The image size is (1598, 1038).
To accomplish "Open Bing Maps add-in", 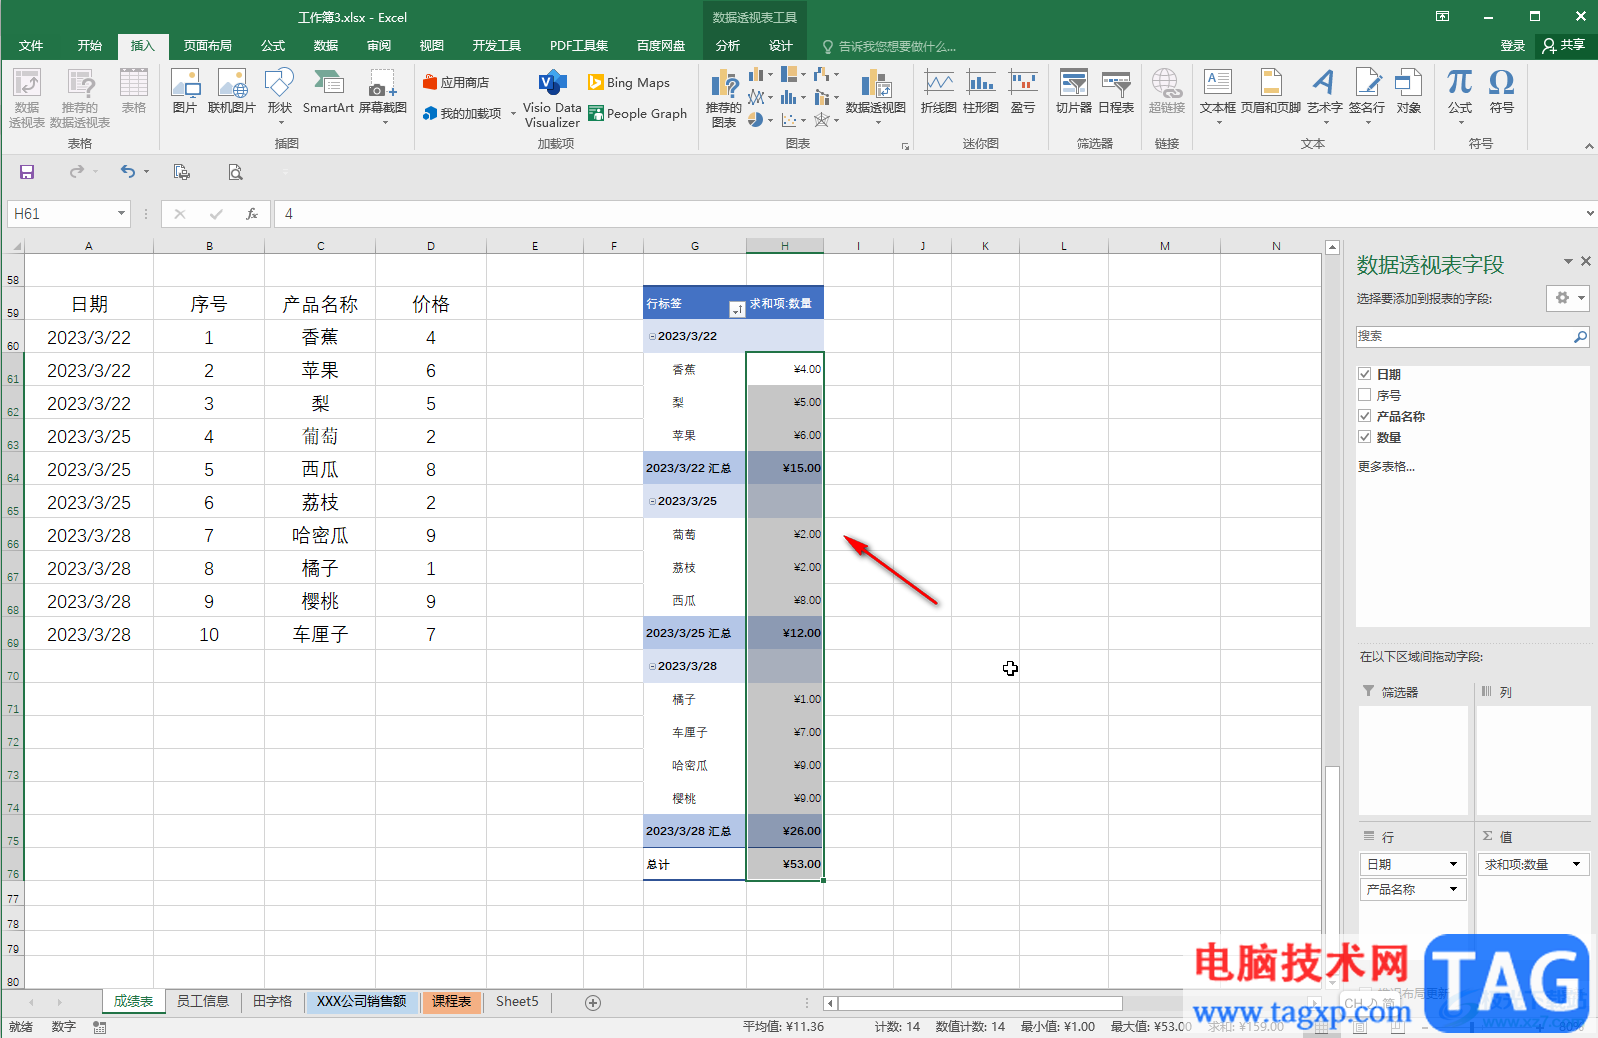I will coord(629,82).
